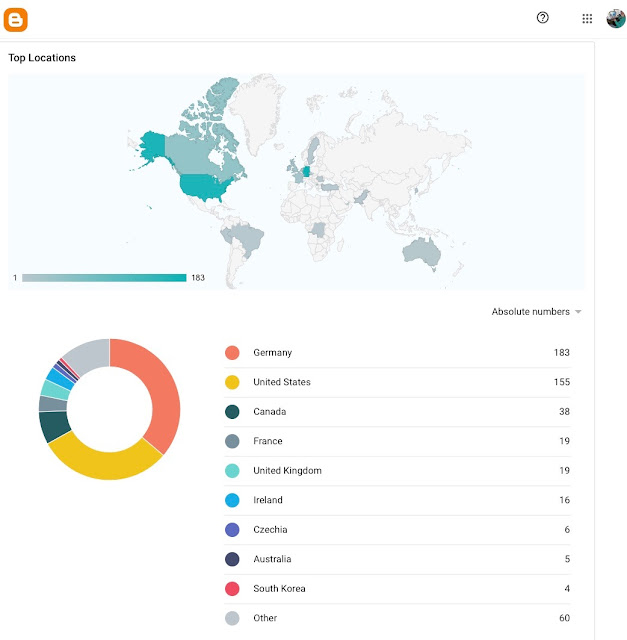Select the Czechia row label
This screenshot has width=627, height=640.
pos(270,530)
